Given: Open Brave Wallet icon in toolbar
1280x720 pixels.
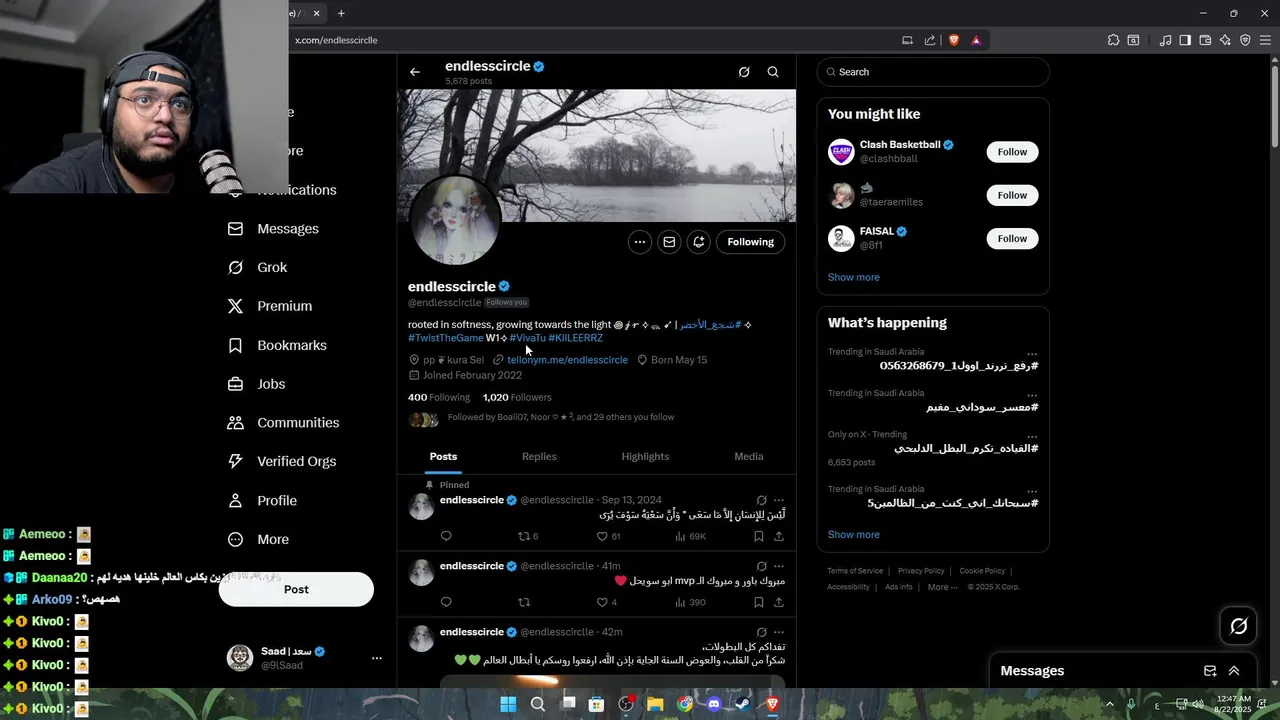Looking at the screenshot, I should (x=1205, y=40).
